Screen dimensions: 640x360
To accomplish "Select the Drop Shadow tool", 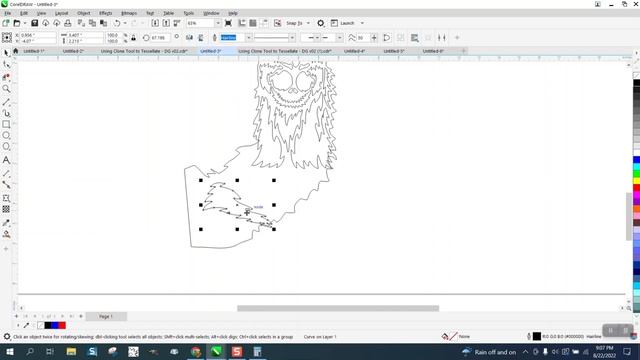I will pyautogui.click(x=6, y=198).
